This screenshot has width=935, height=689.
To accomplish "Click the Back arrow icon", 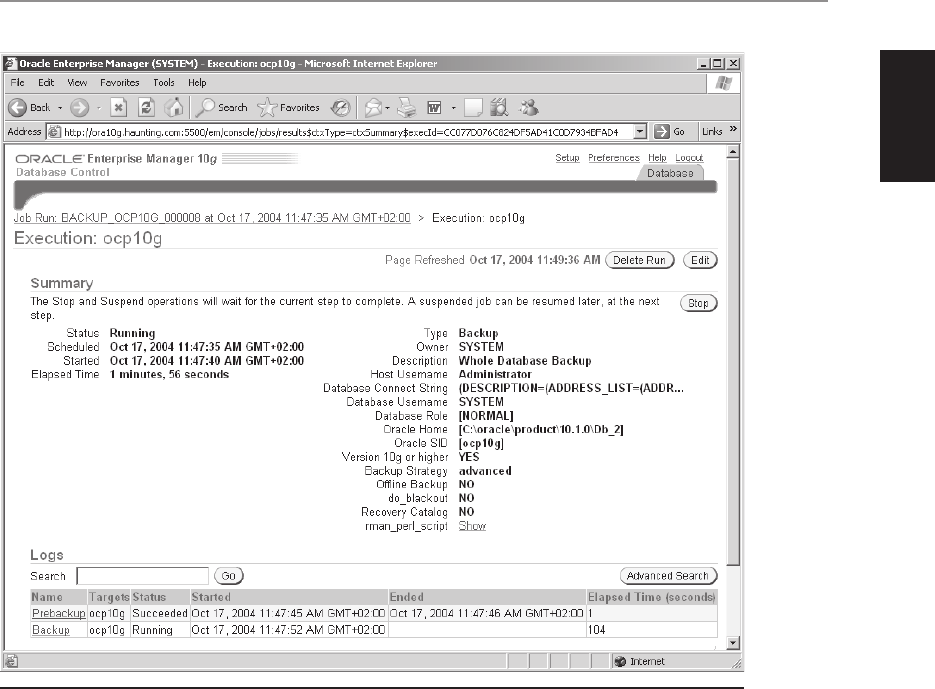I will click(17, 107).
